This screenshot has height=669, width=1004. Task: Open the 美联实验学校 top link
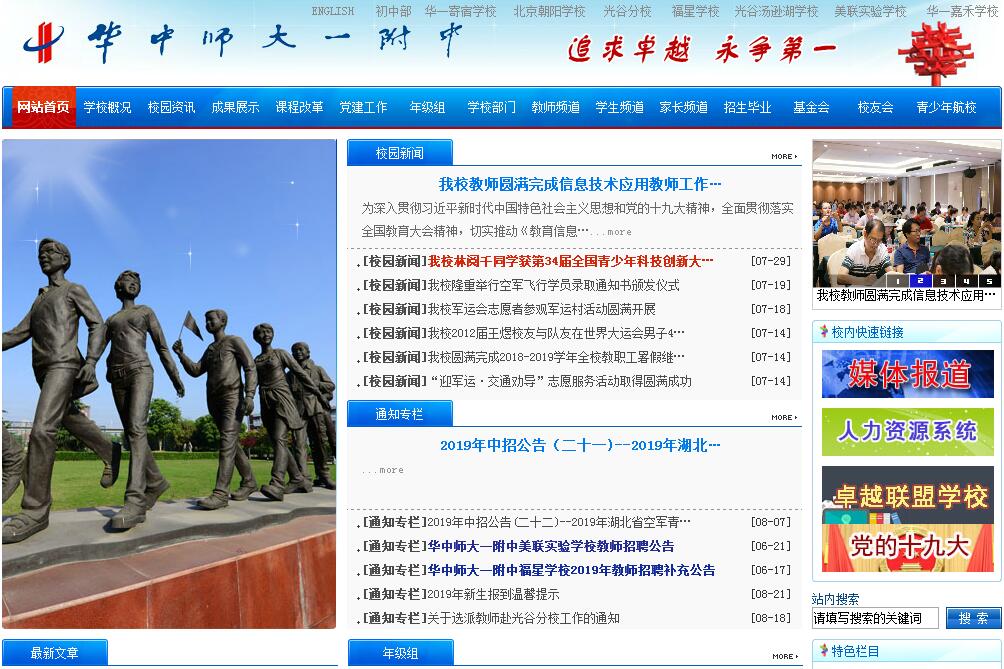coord(870,11)
